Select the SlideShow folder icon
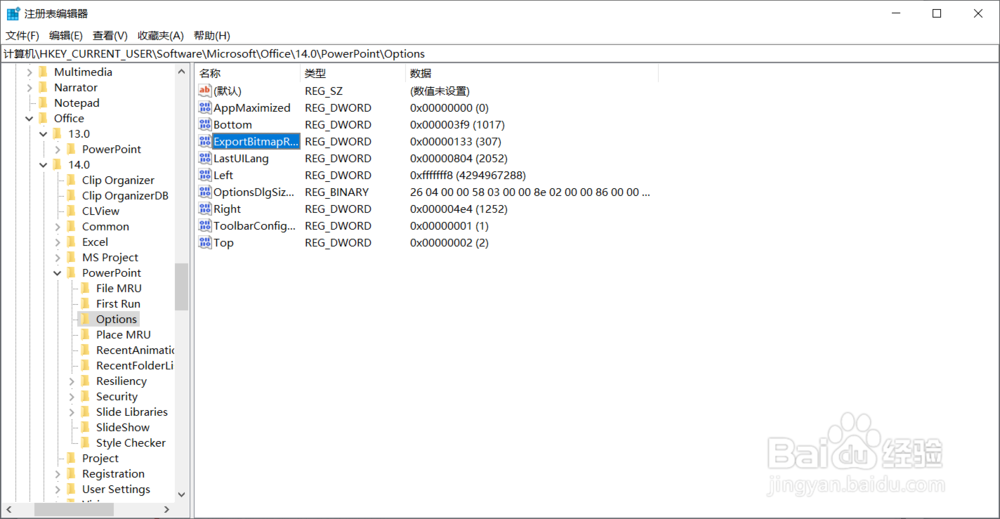Screen dimensions: 1000x519 click(85, 427)
